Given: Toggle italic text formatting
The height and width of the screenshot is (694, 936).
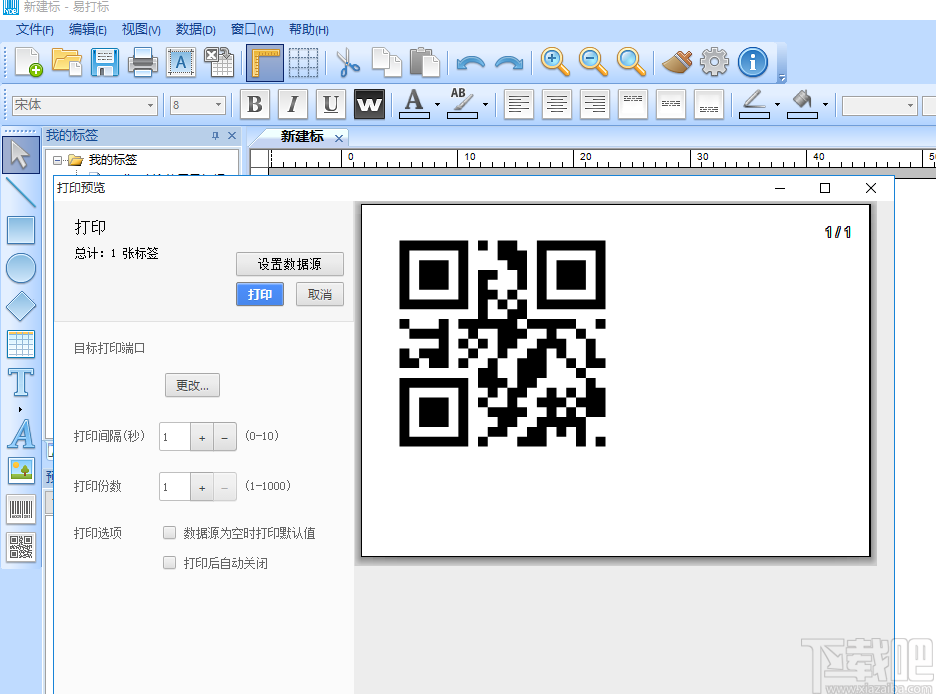Looking at the screenshot, I should (x=292, y=104).
